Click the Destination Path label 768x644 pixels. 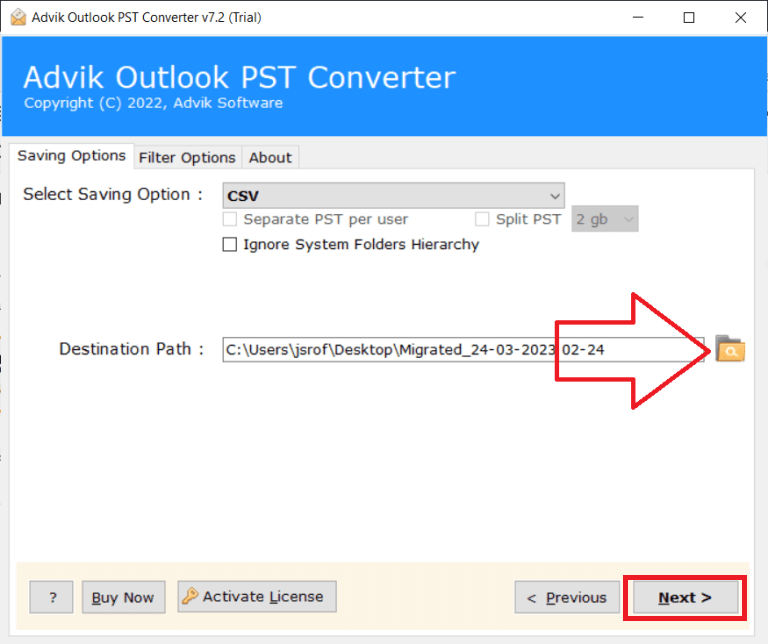(x=131, y=349)
